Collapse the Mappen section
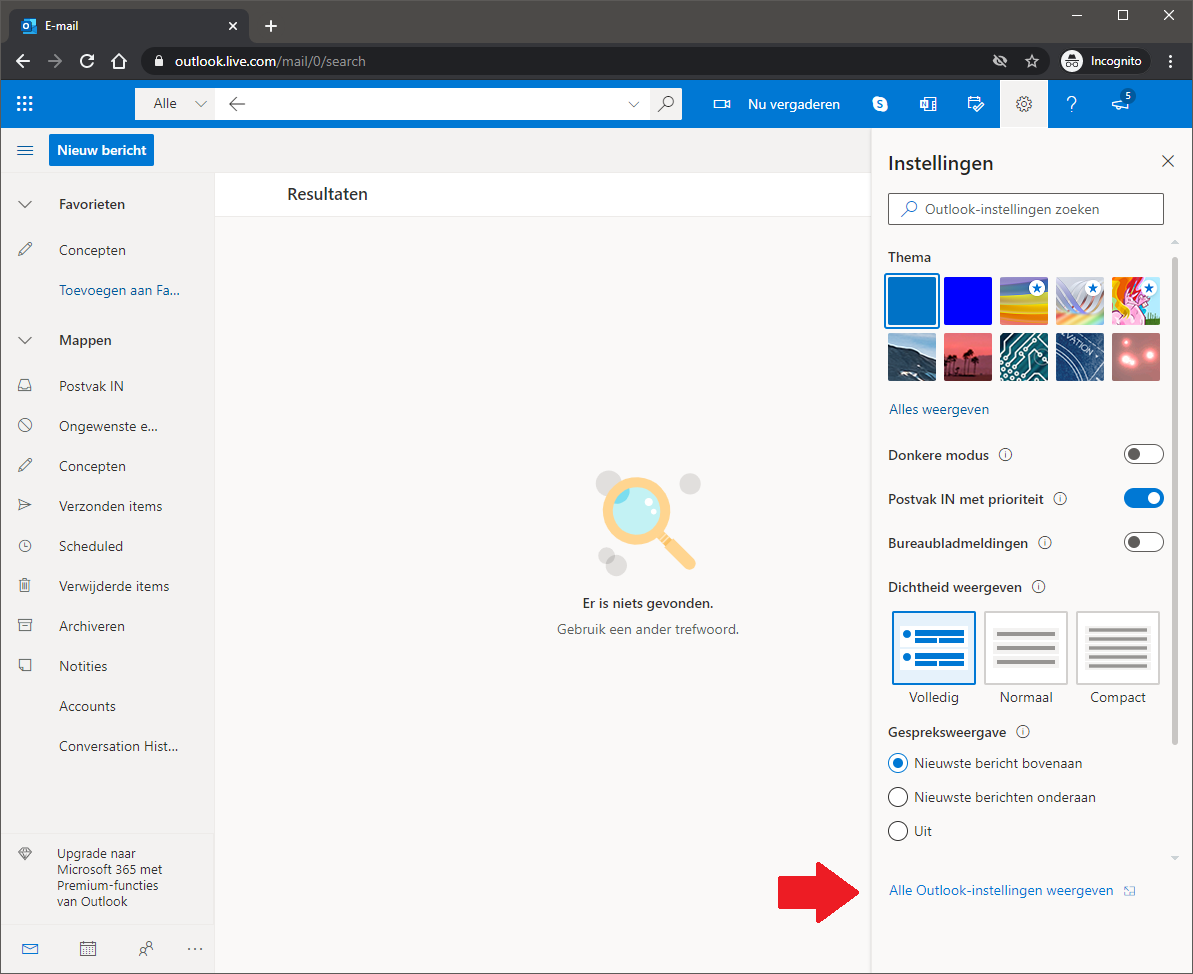Viewport: 1193px width, 974px height. 25,340
